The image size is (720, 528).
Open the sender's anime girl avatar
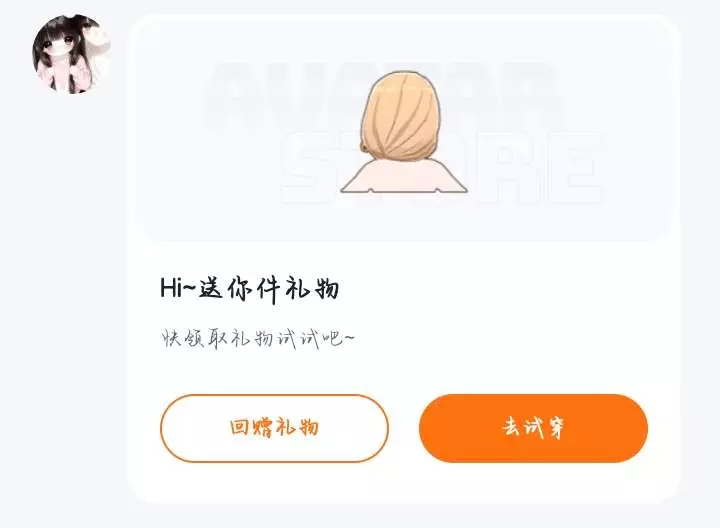71,54
